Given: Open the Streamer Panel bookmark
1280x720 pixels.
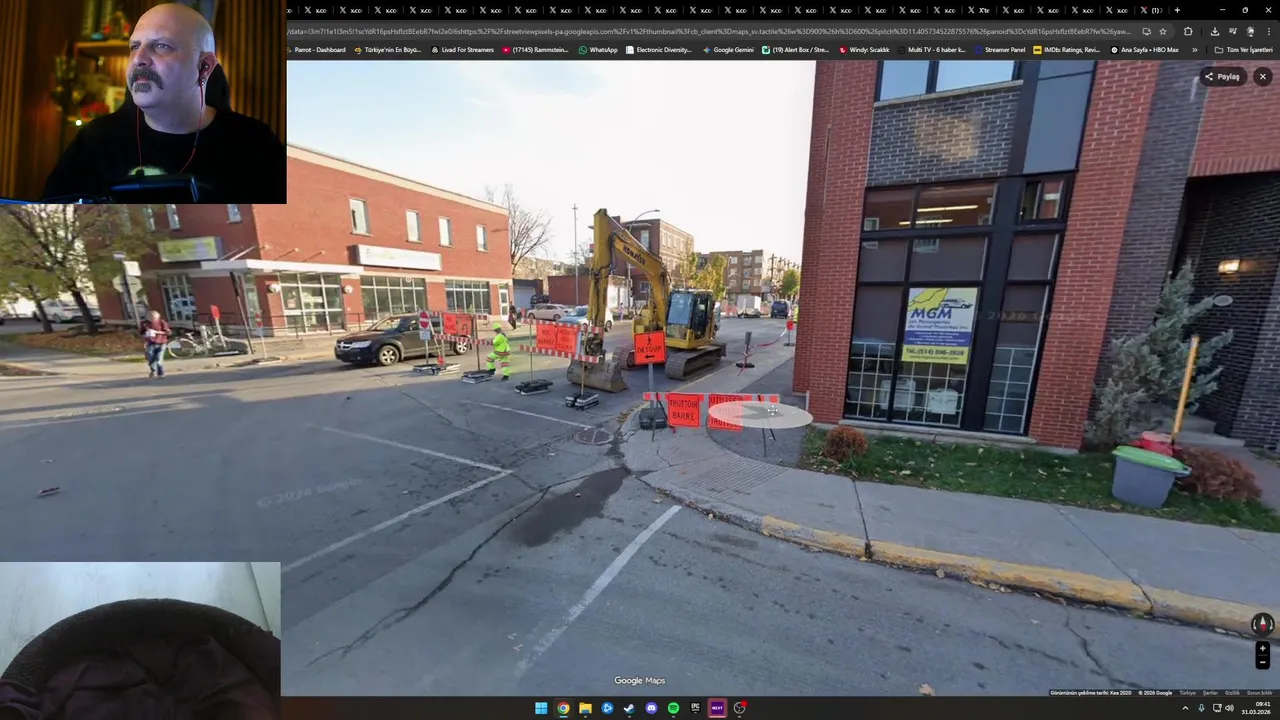Looking at the screenshot, I should [1000, 50].
